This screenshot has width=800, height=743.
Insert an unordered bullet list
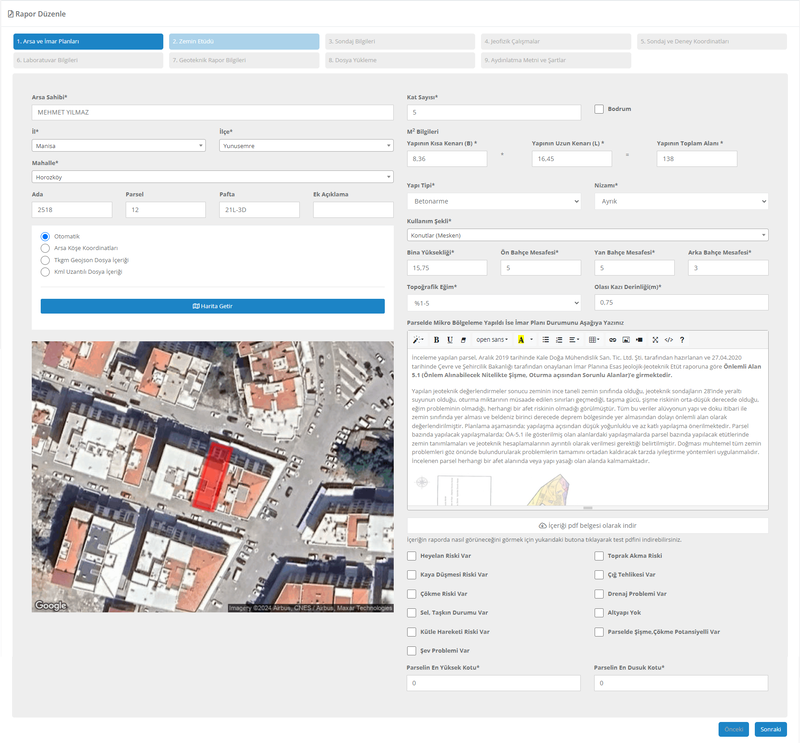[545, 340]
